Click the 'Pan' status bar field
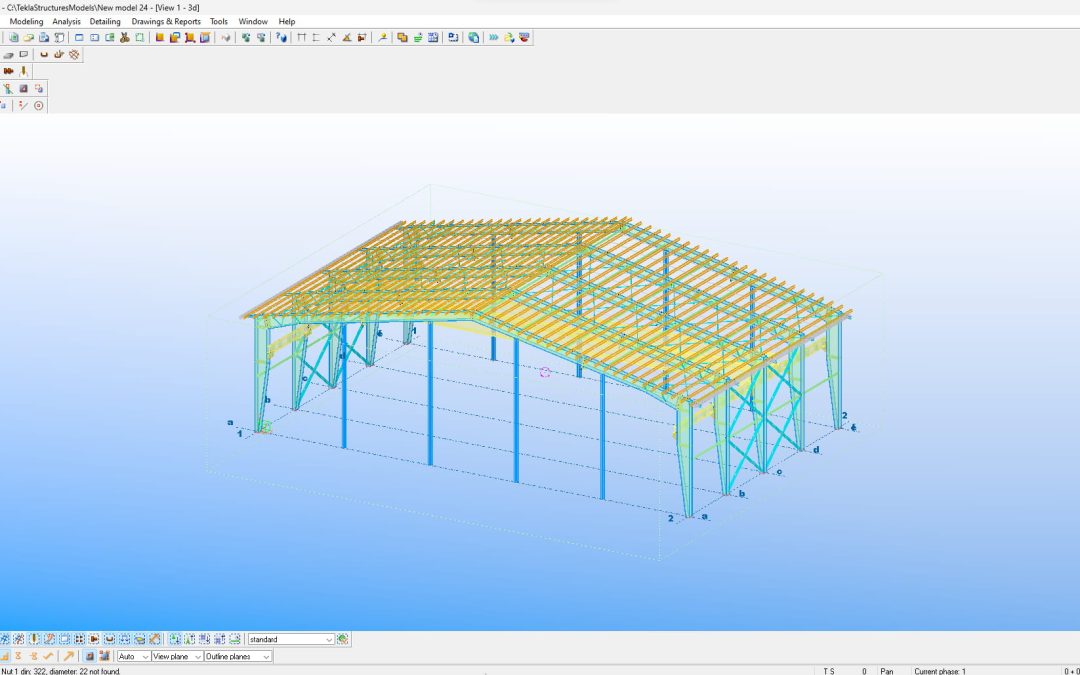 [886, 671]
